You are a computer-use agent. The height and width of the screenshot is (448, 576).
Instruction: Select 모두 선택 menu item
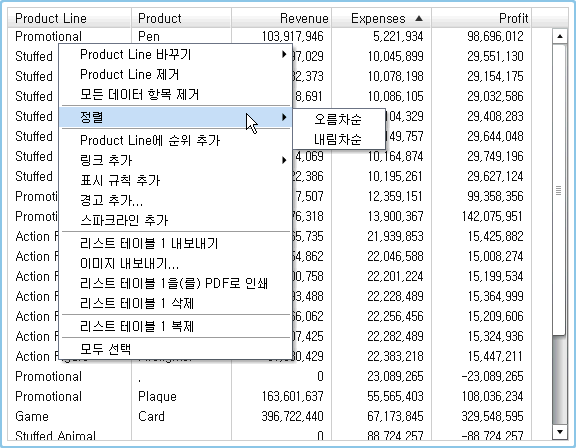pos(176,349)
